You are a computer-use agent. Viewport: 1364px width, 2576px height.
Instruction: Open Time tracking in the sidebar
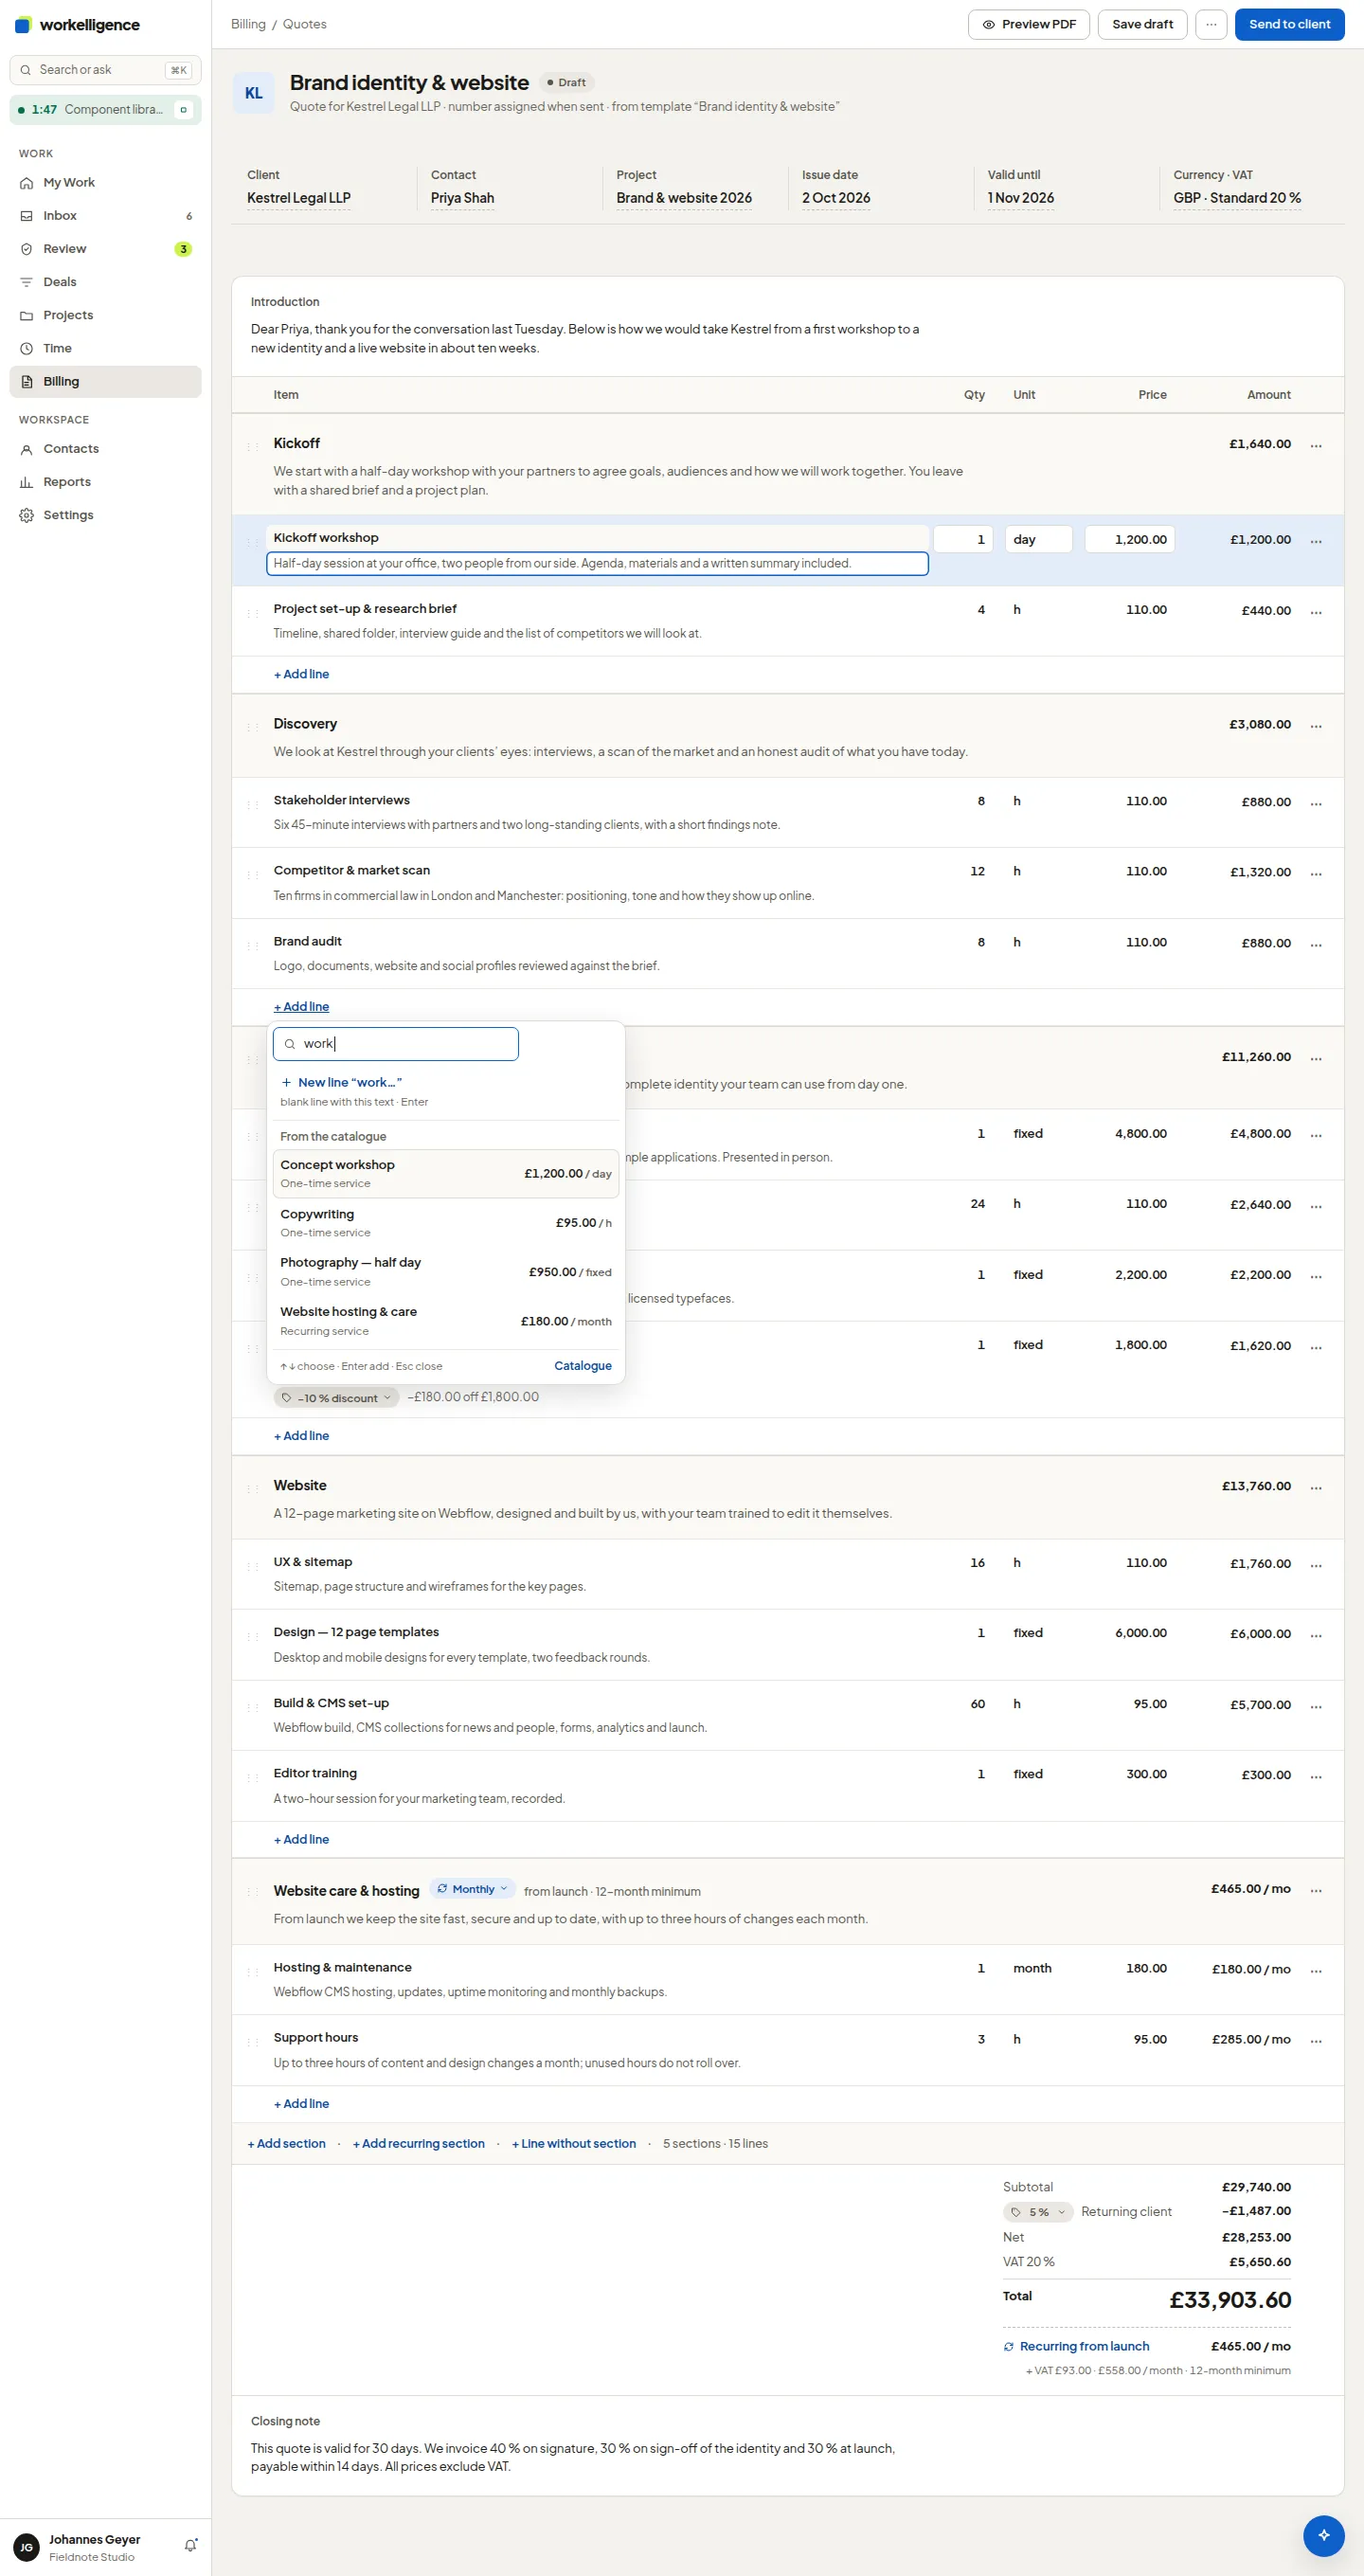(x=105, y=347)
